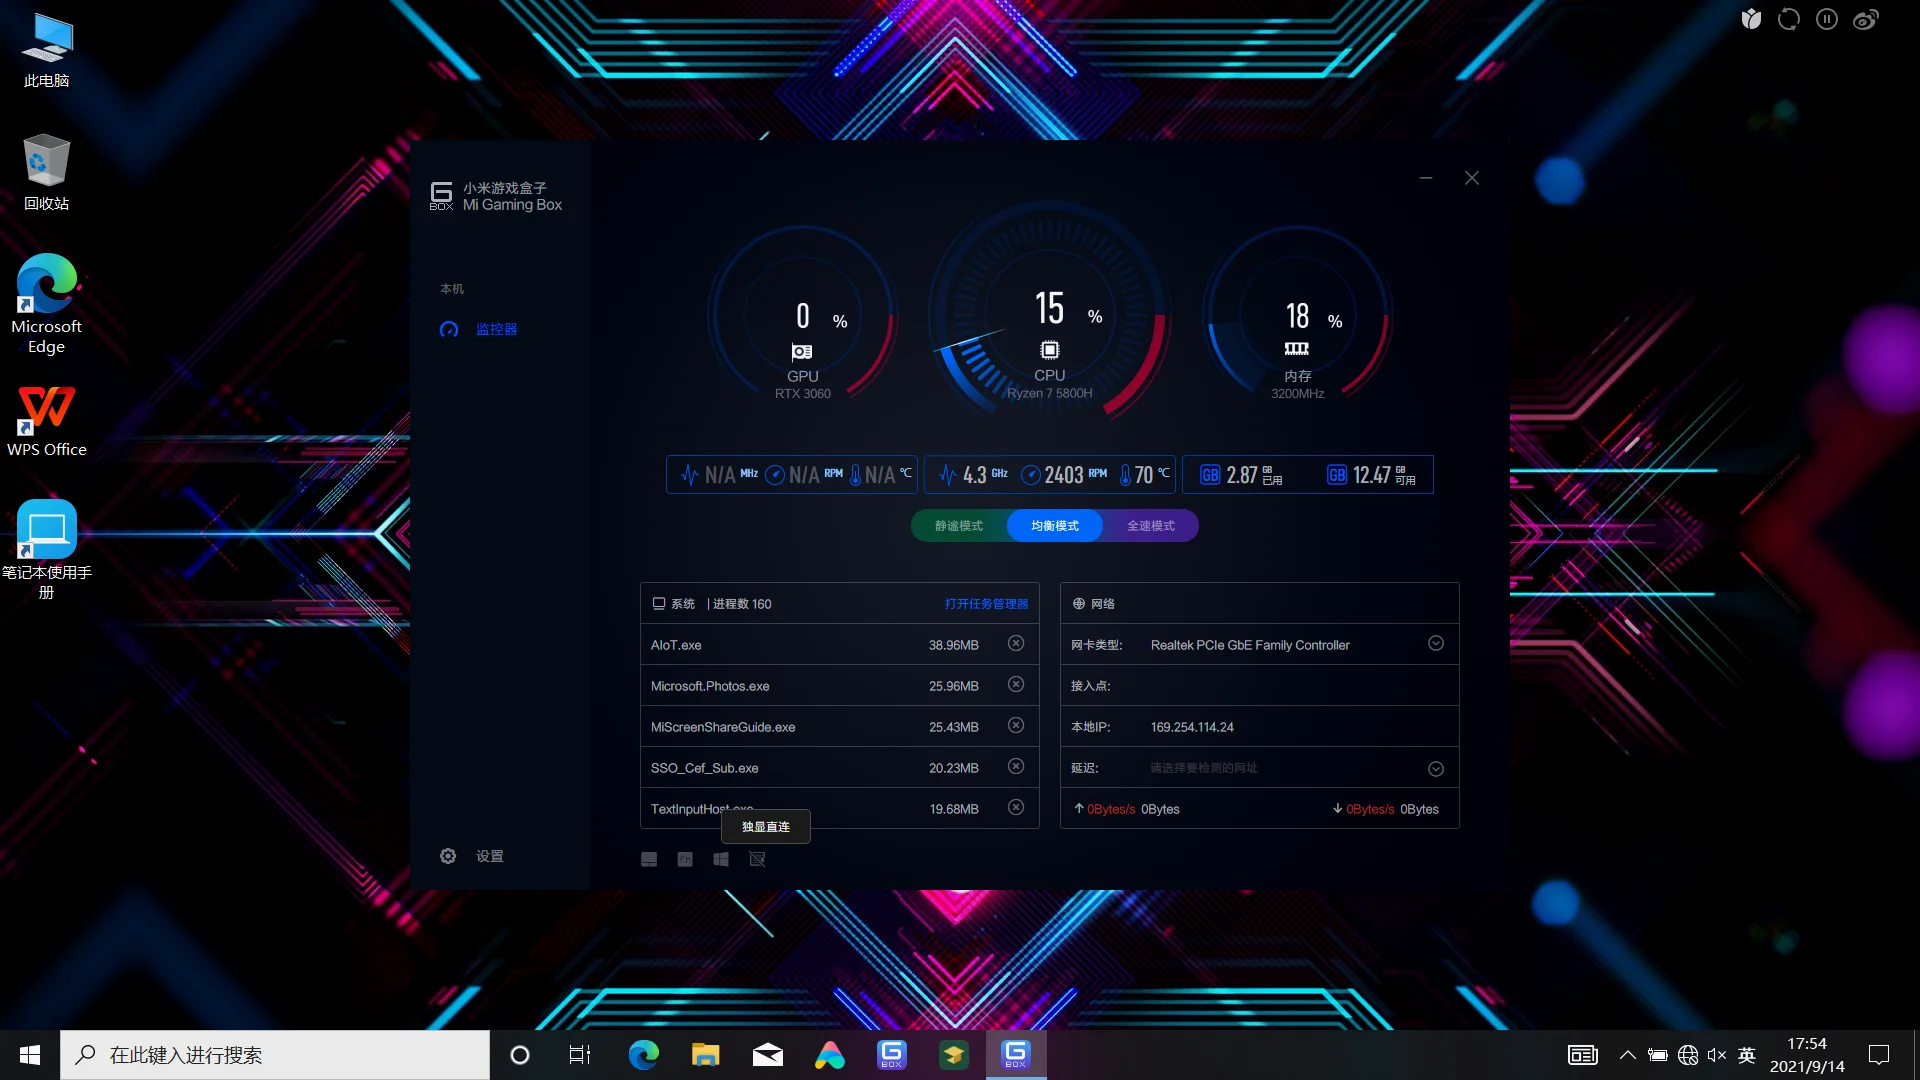Click the 2.87 GB used memory value

coord(1242,475)
